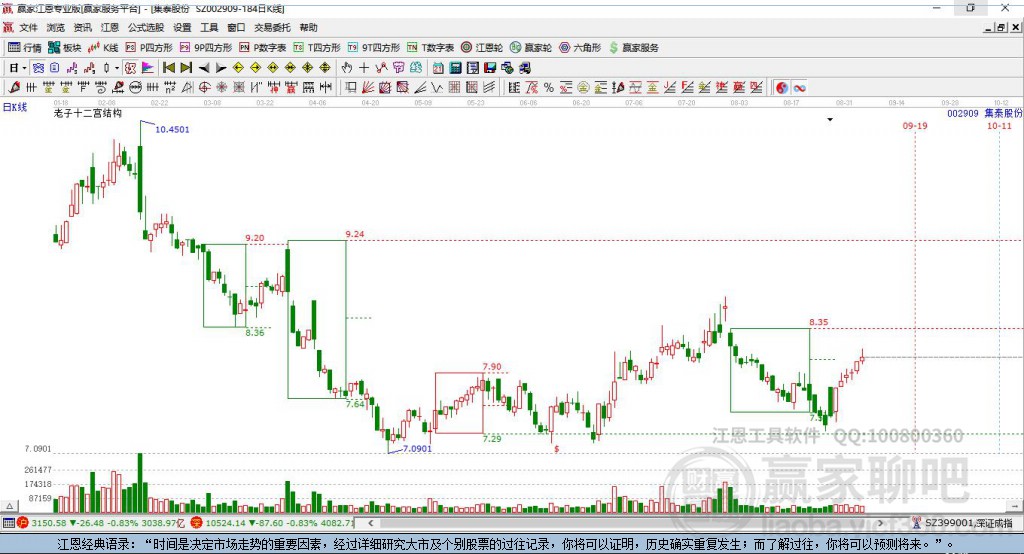Open the T四方形 time square
This screenshot has height=554, width=1024.
pyautogui.click(x=317, y=48)
